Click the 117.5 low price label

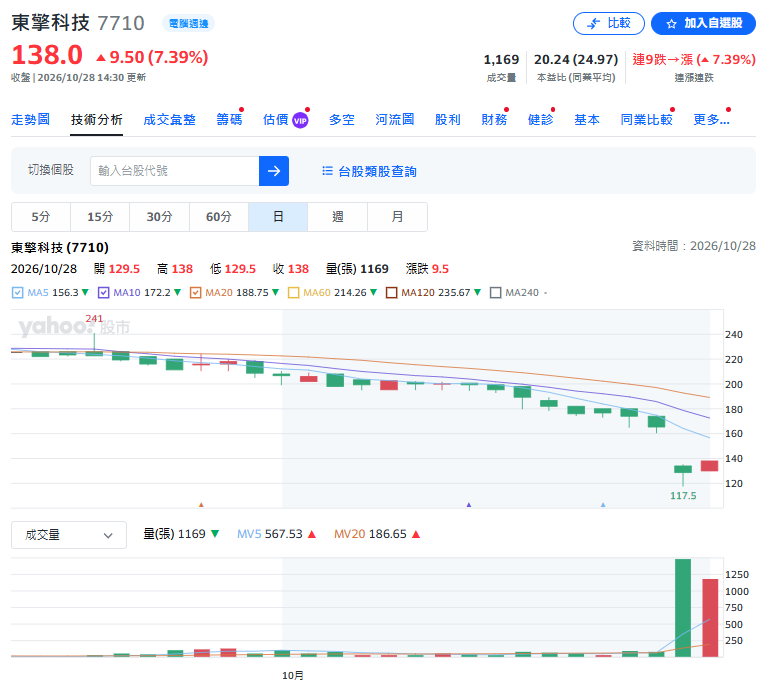tap(683, 496)
